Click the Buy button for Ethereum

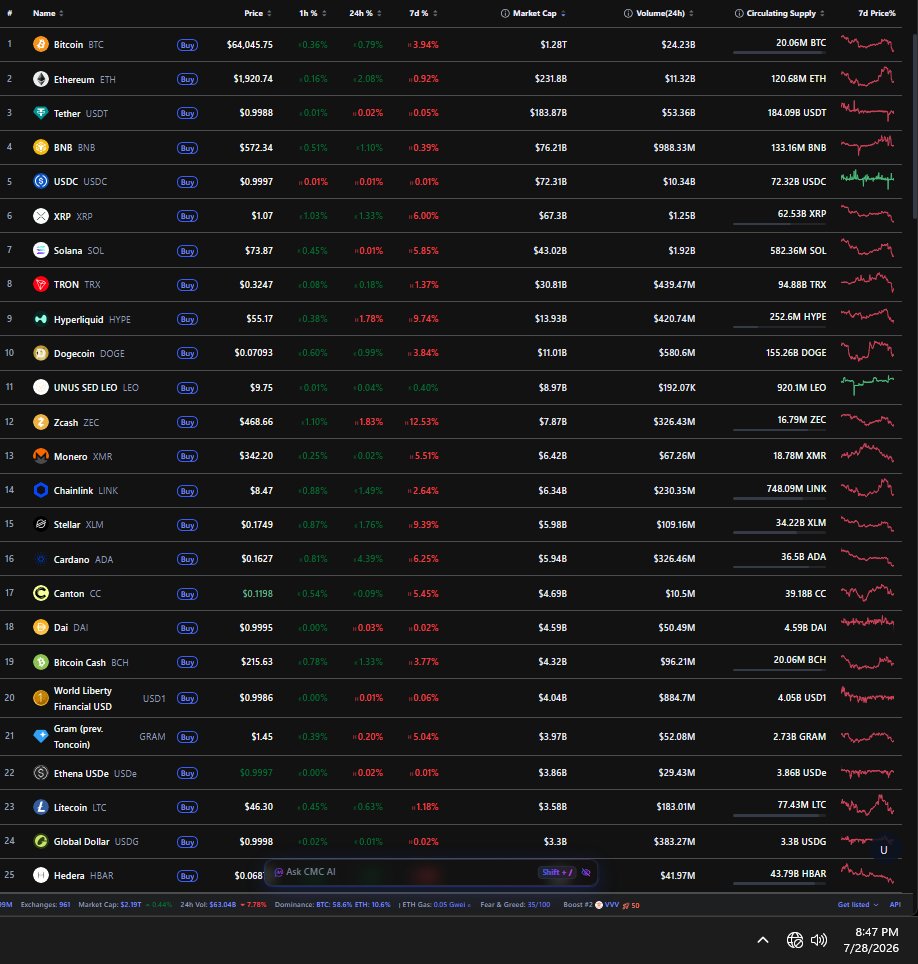point(188,79)
